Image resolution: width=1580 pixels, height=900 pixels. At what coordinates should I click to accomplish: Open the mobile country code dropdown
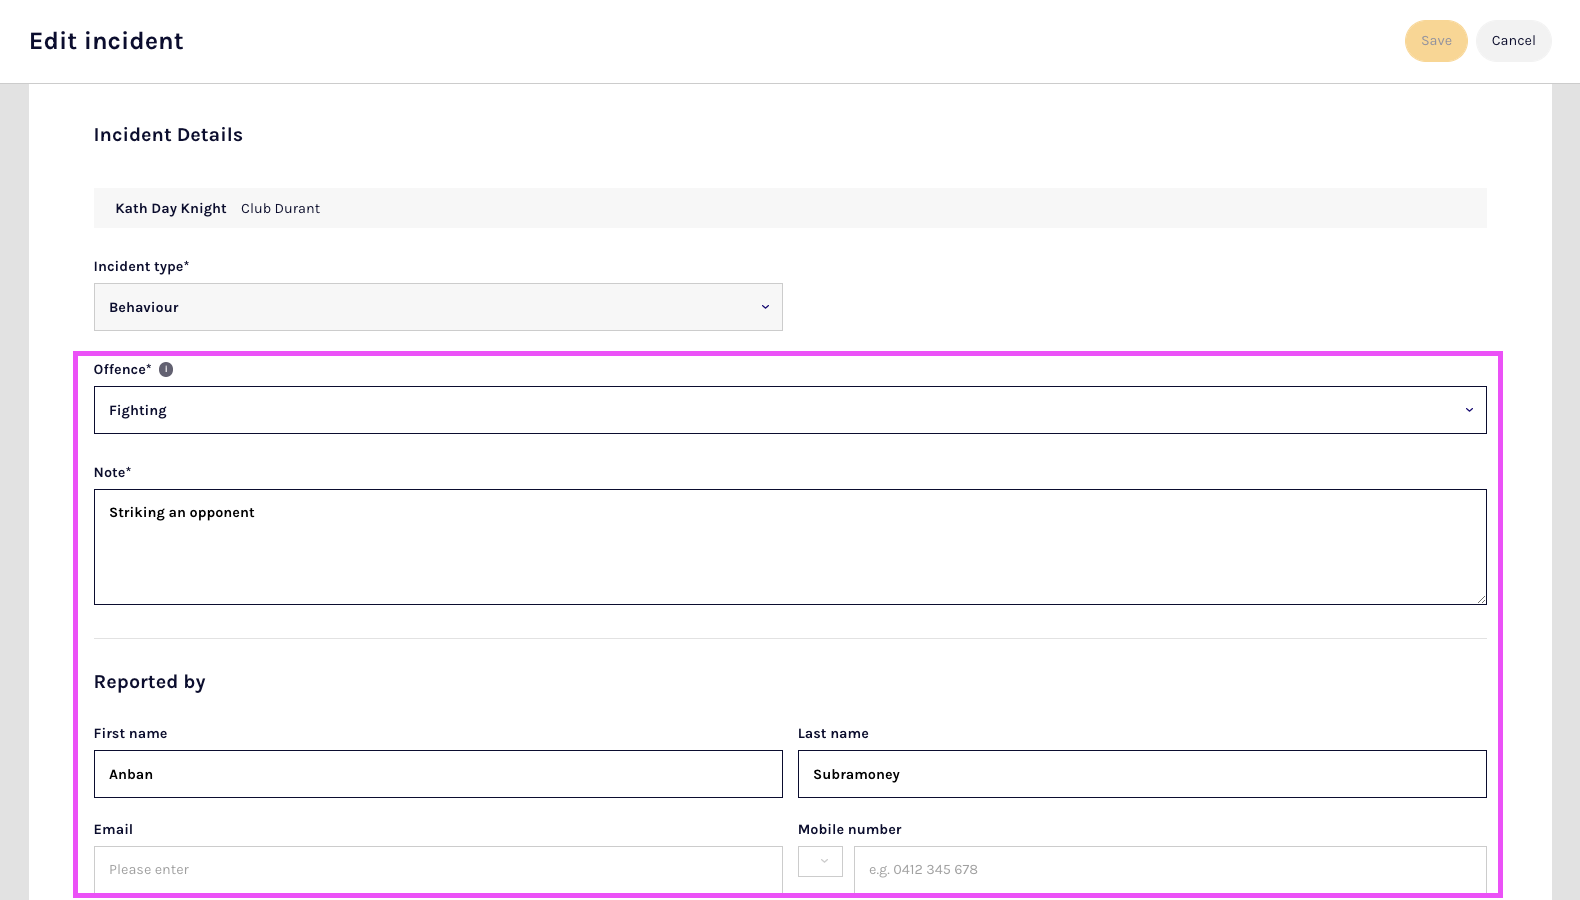coord(820,862)
